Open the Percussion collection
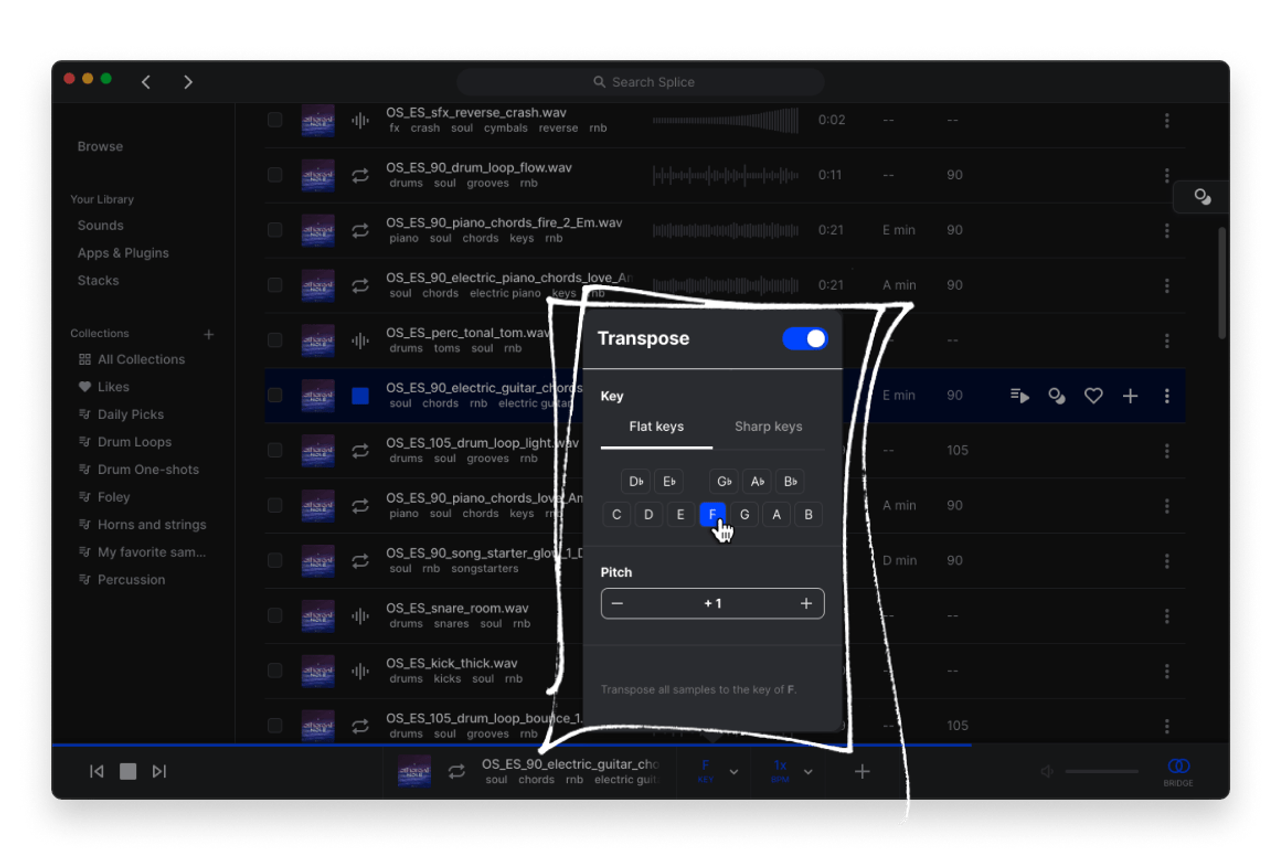Image resolution: width=1280 pixels, height=861 pixels. click(122, 579)
